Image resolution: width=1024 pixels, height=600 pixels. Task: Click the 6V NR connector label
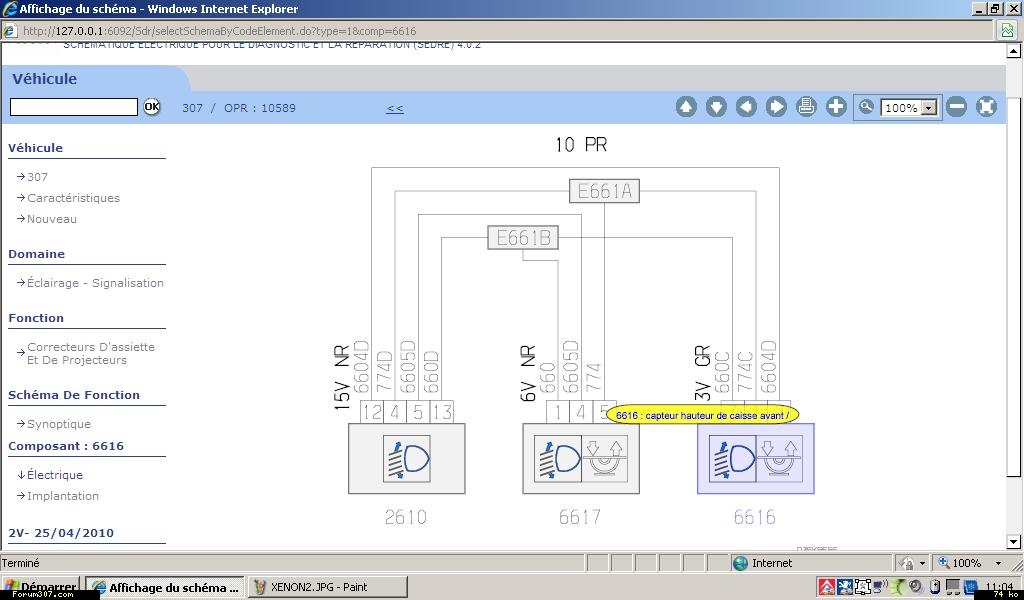528,373
